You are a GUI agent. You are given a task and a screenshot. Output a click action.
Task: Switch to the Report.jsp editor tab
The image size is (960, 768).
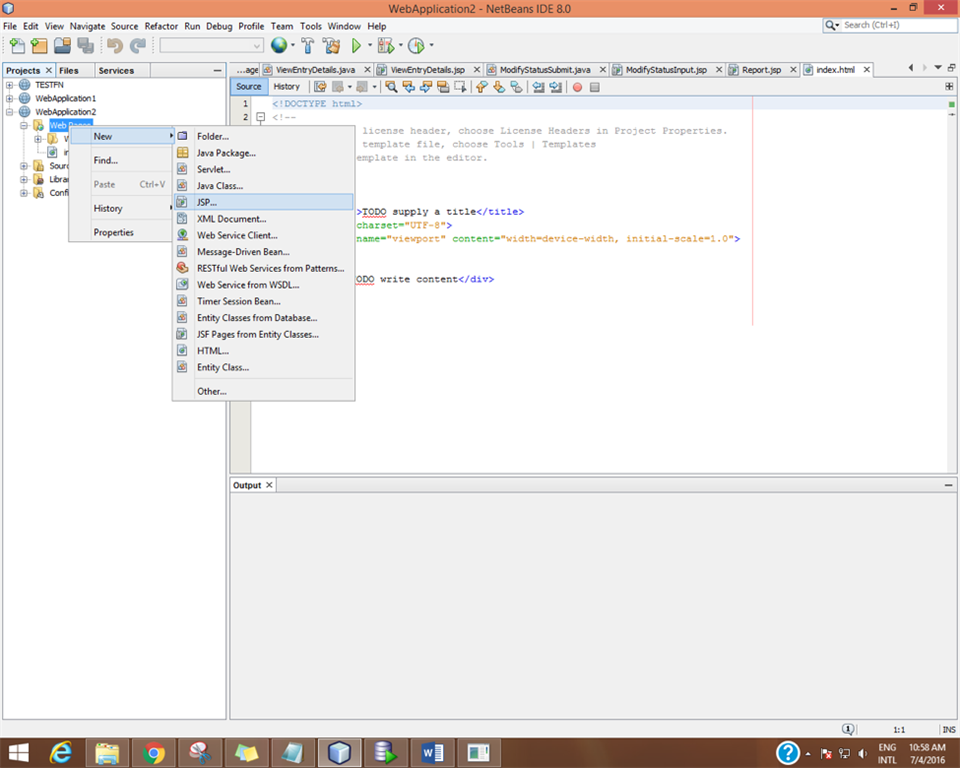[x=760, y=70]
